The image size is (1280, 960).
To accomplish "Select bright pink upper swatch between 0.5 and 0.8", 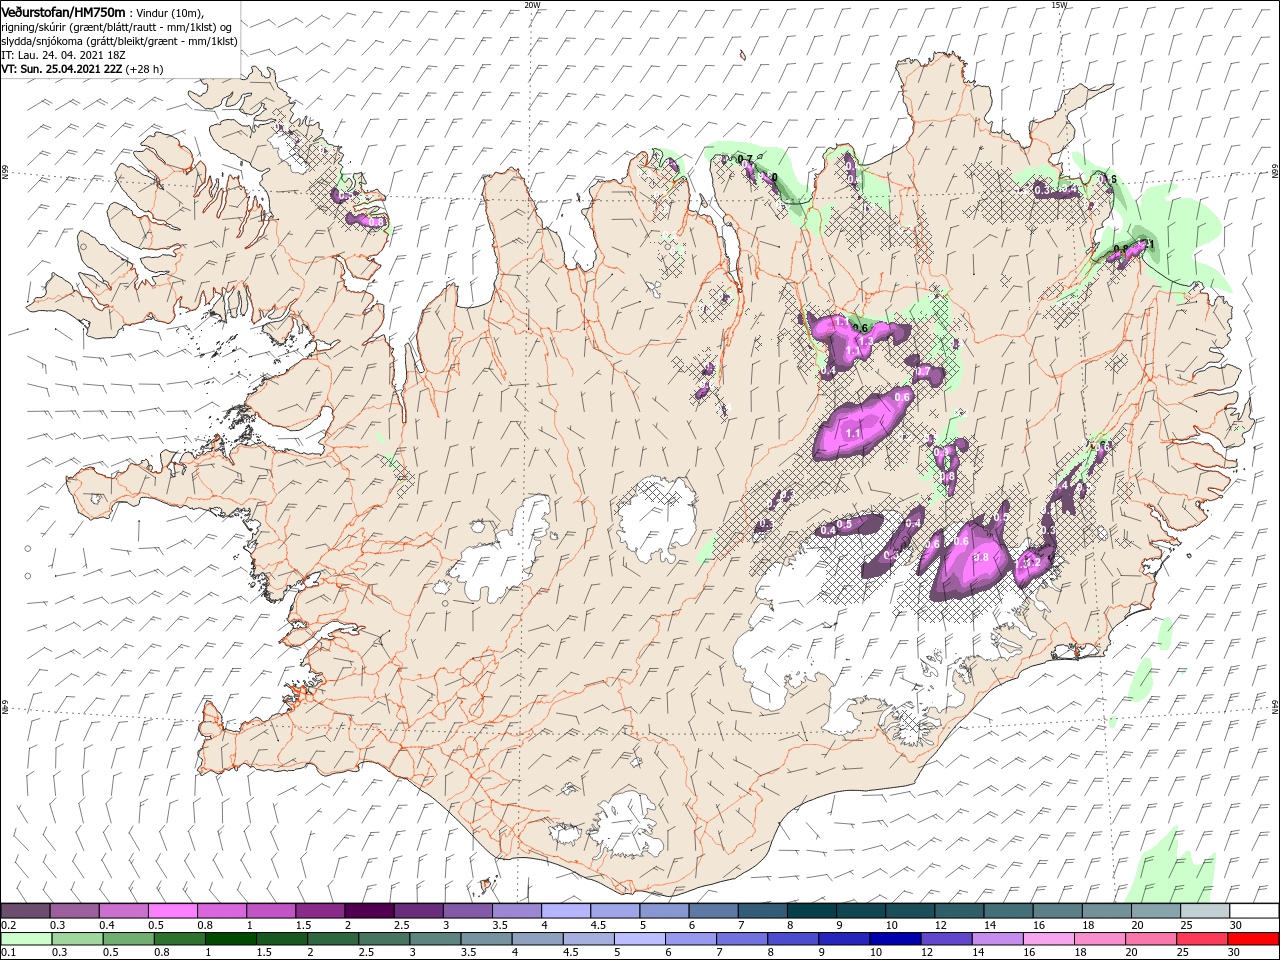I will click(x=172, y=911).
